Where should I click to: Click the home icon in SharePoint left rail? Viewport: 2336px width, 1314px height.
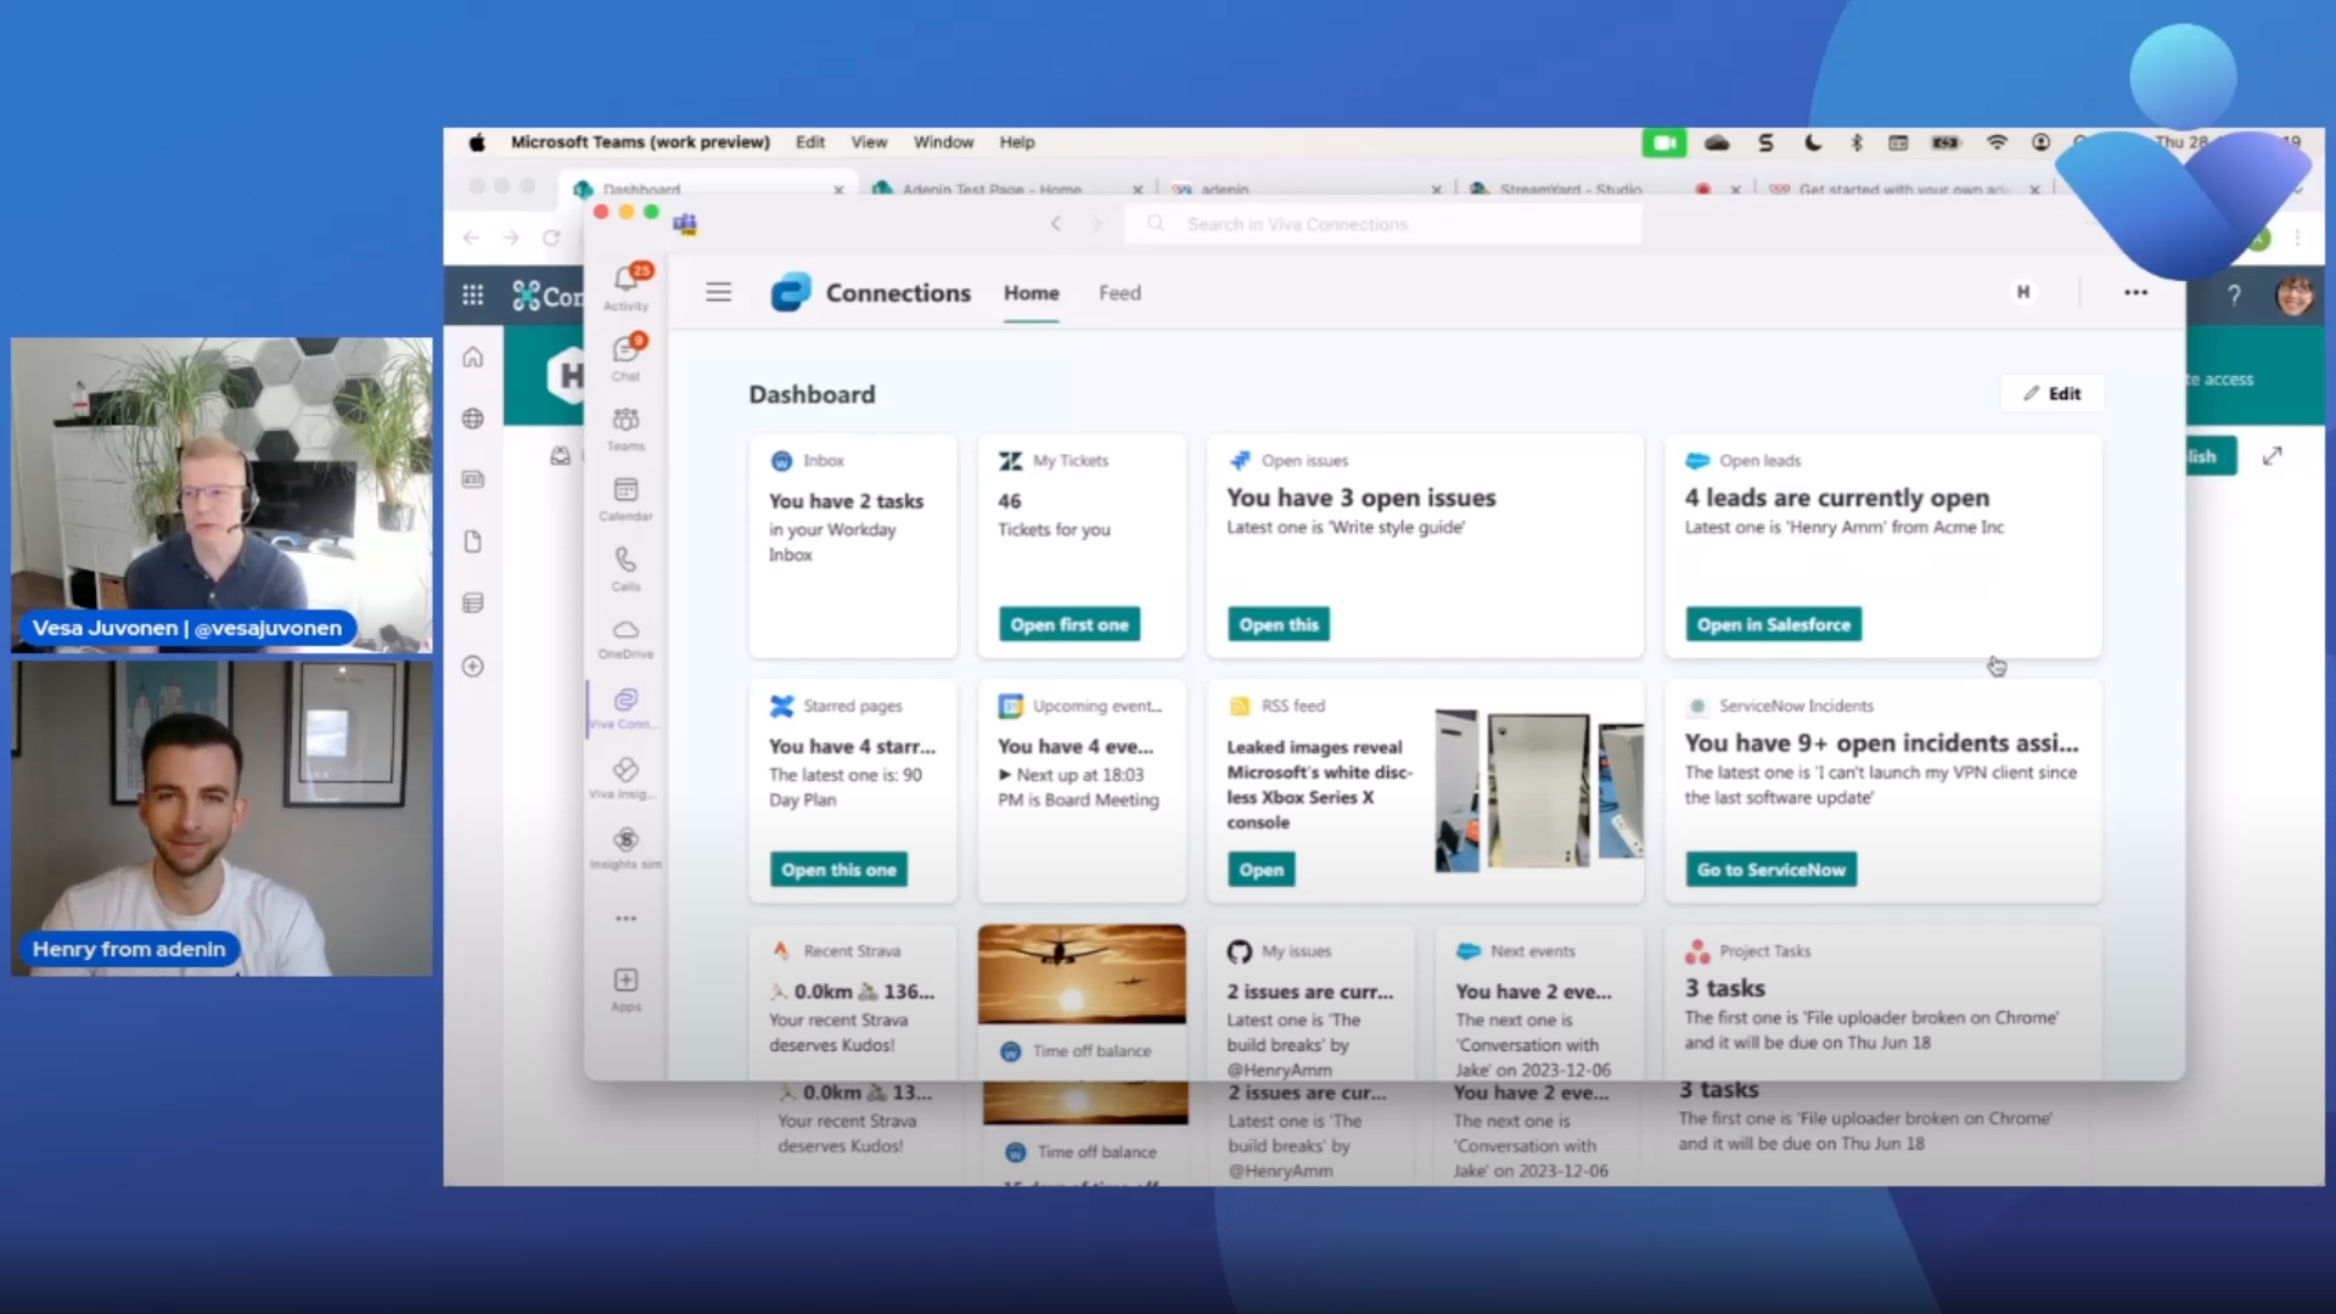pos(473,357)
